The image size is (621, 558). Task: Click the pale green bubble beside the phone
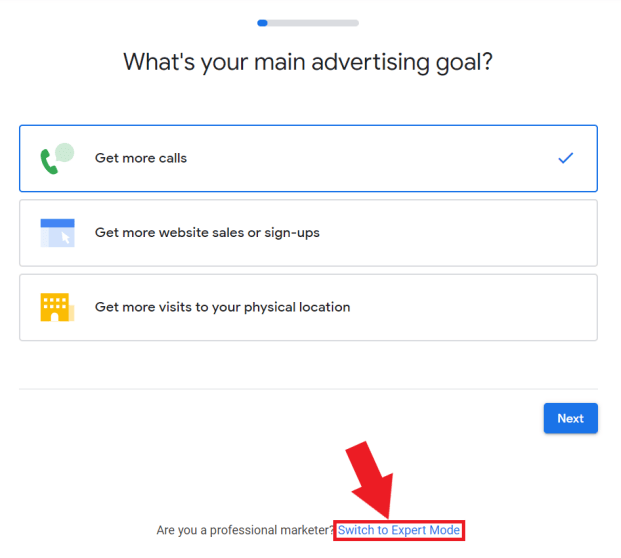(x=65, y=152)
